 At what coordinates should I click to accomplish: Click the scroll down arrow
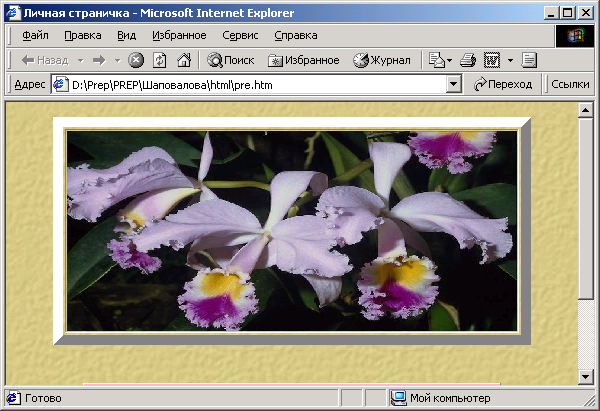[585, 377]
